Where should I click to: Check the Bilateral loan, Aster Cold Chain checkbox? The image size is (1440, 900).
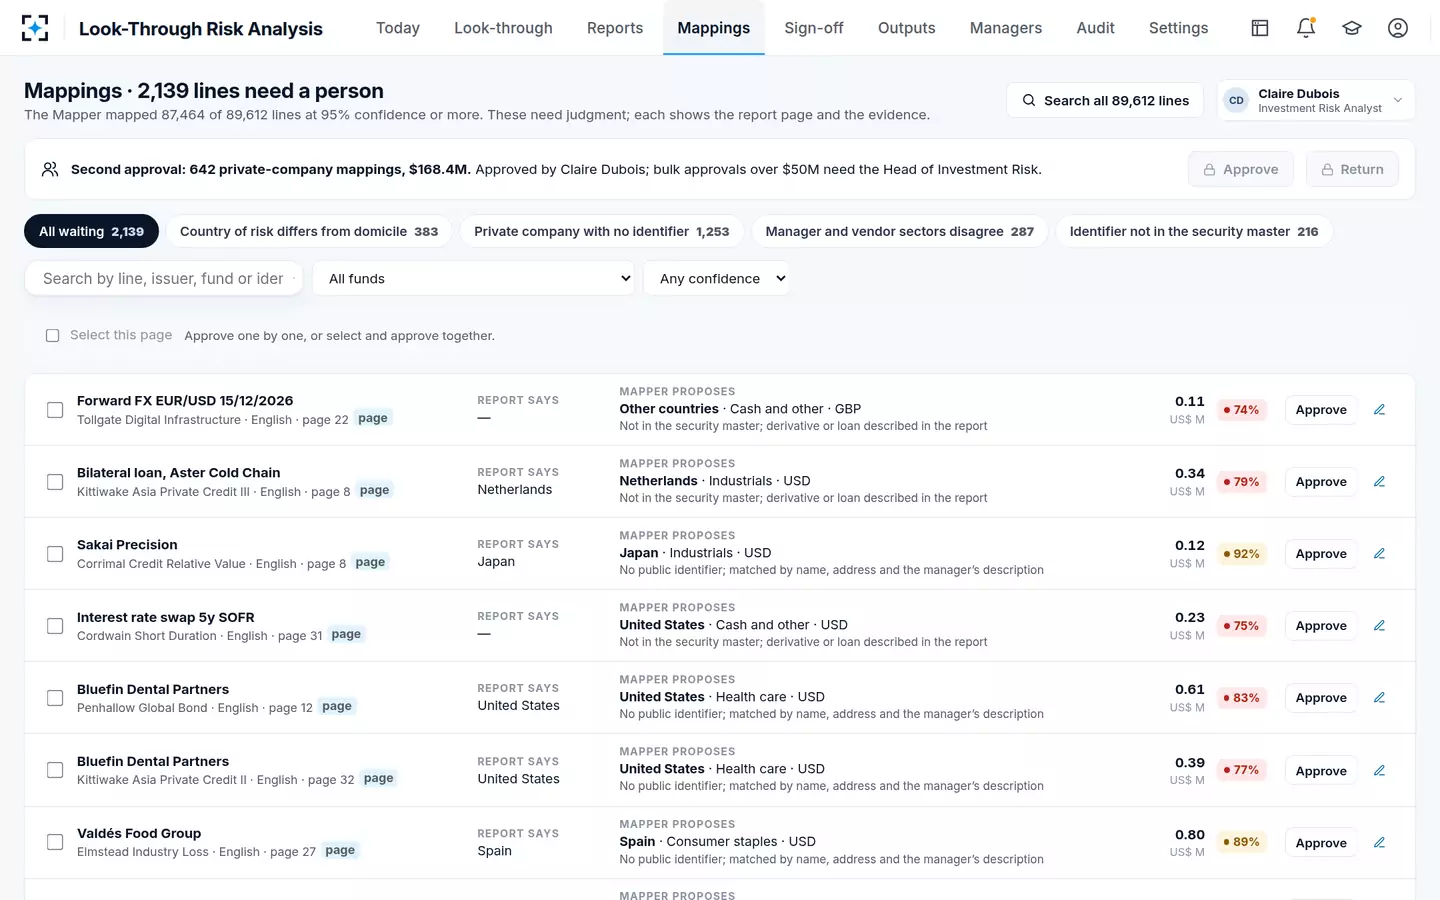coord(55,482)
